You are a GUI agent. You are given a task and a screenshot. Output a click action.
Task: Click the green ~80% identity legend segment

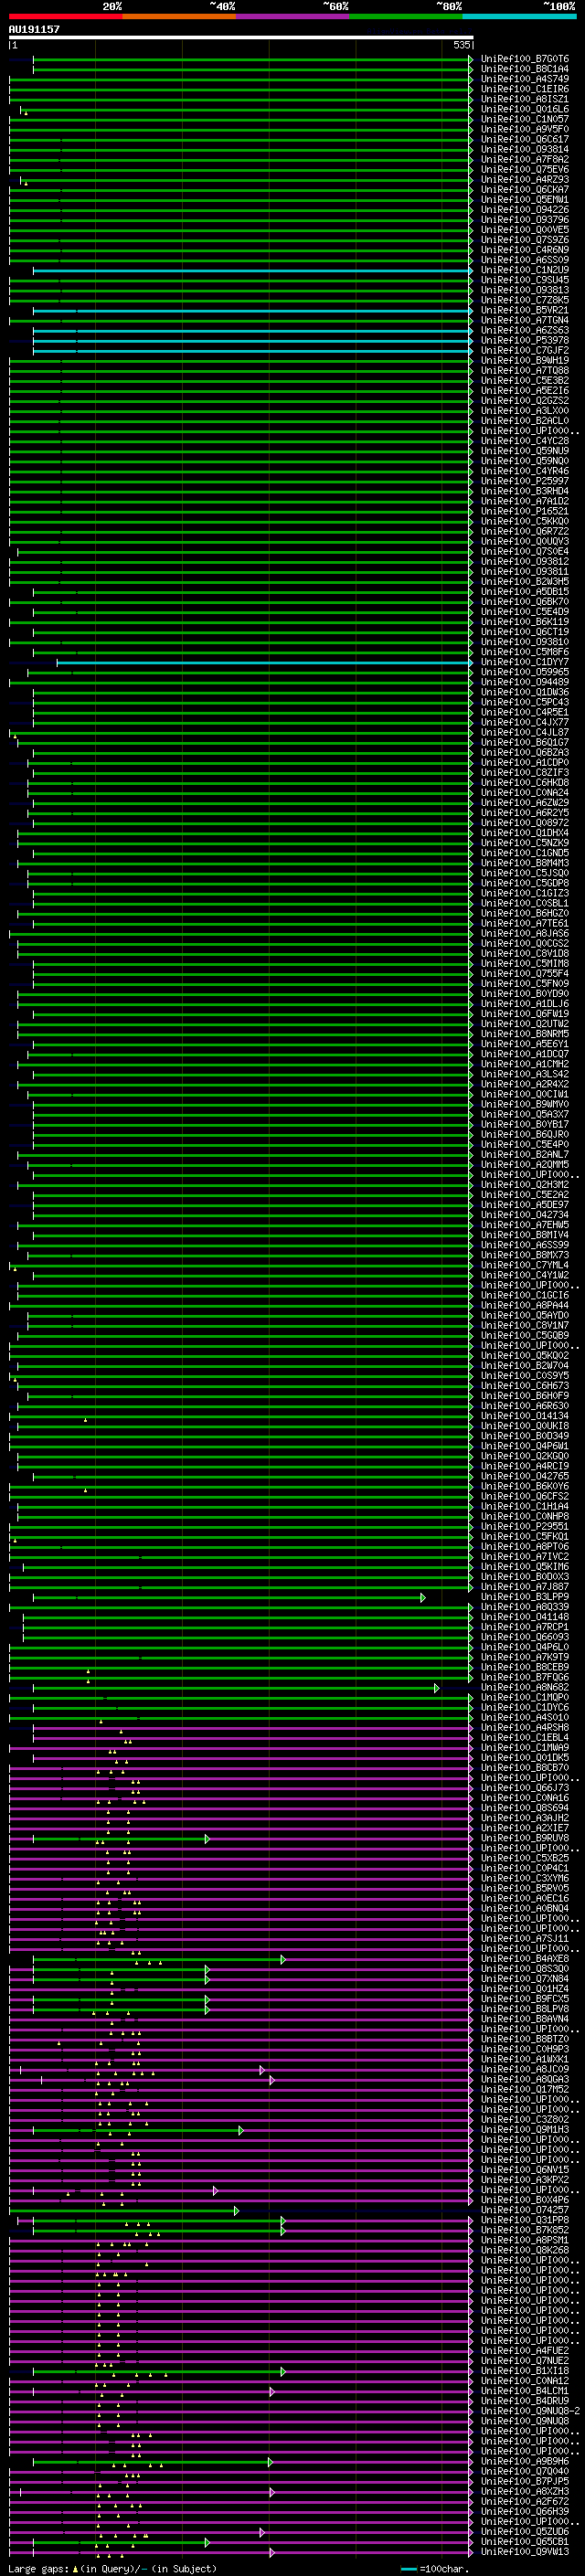406,16
